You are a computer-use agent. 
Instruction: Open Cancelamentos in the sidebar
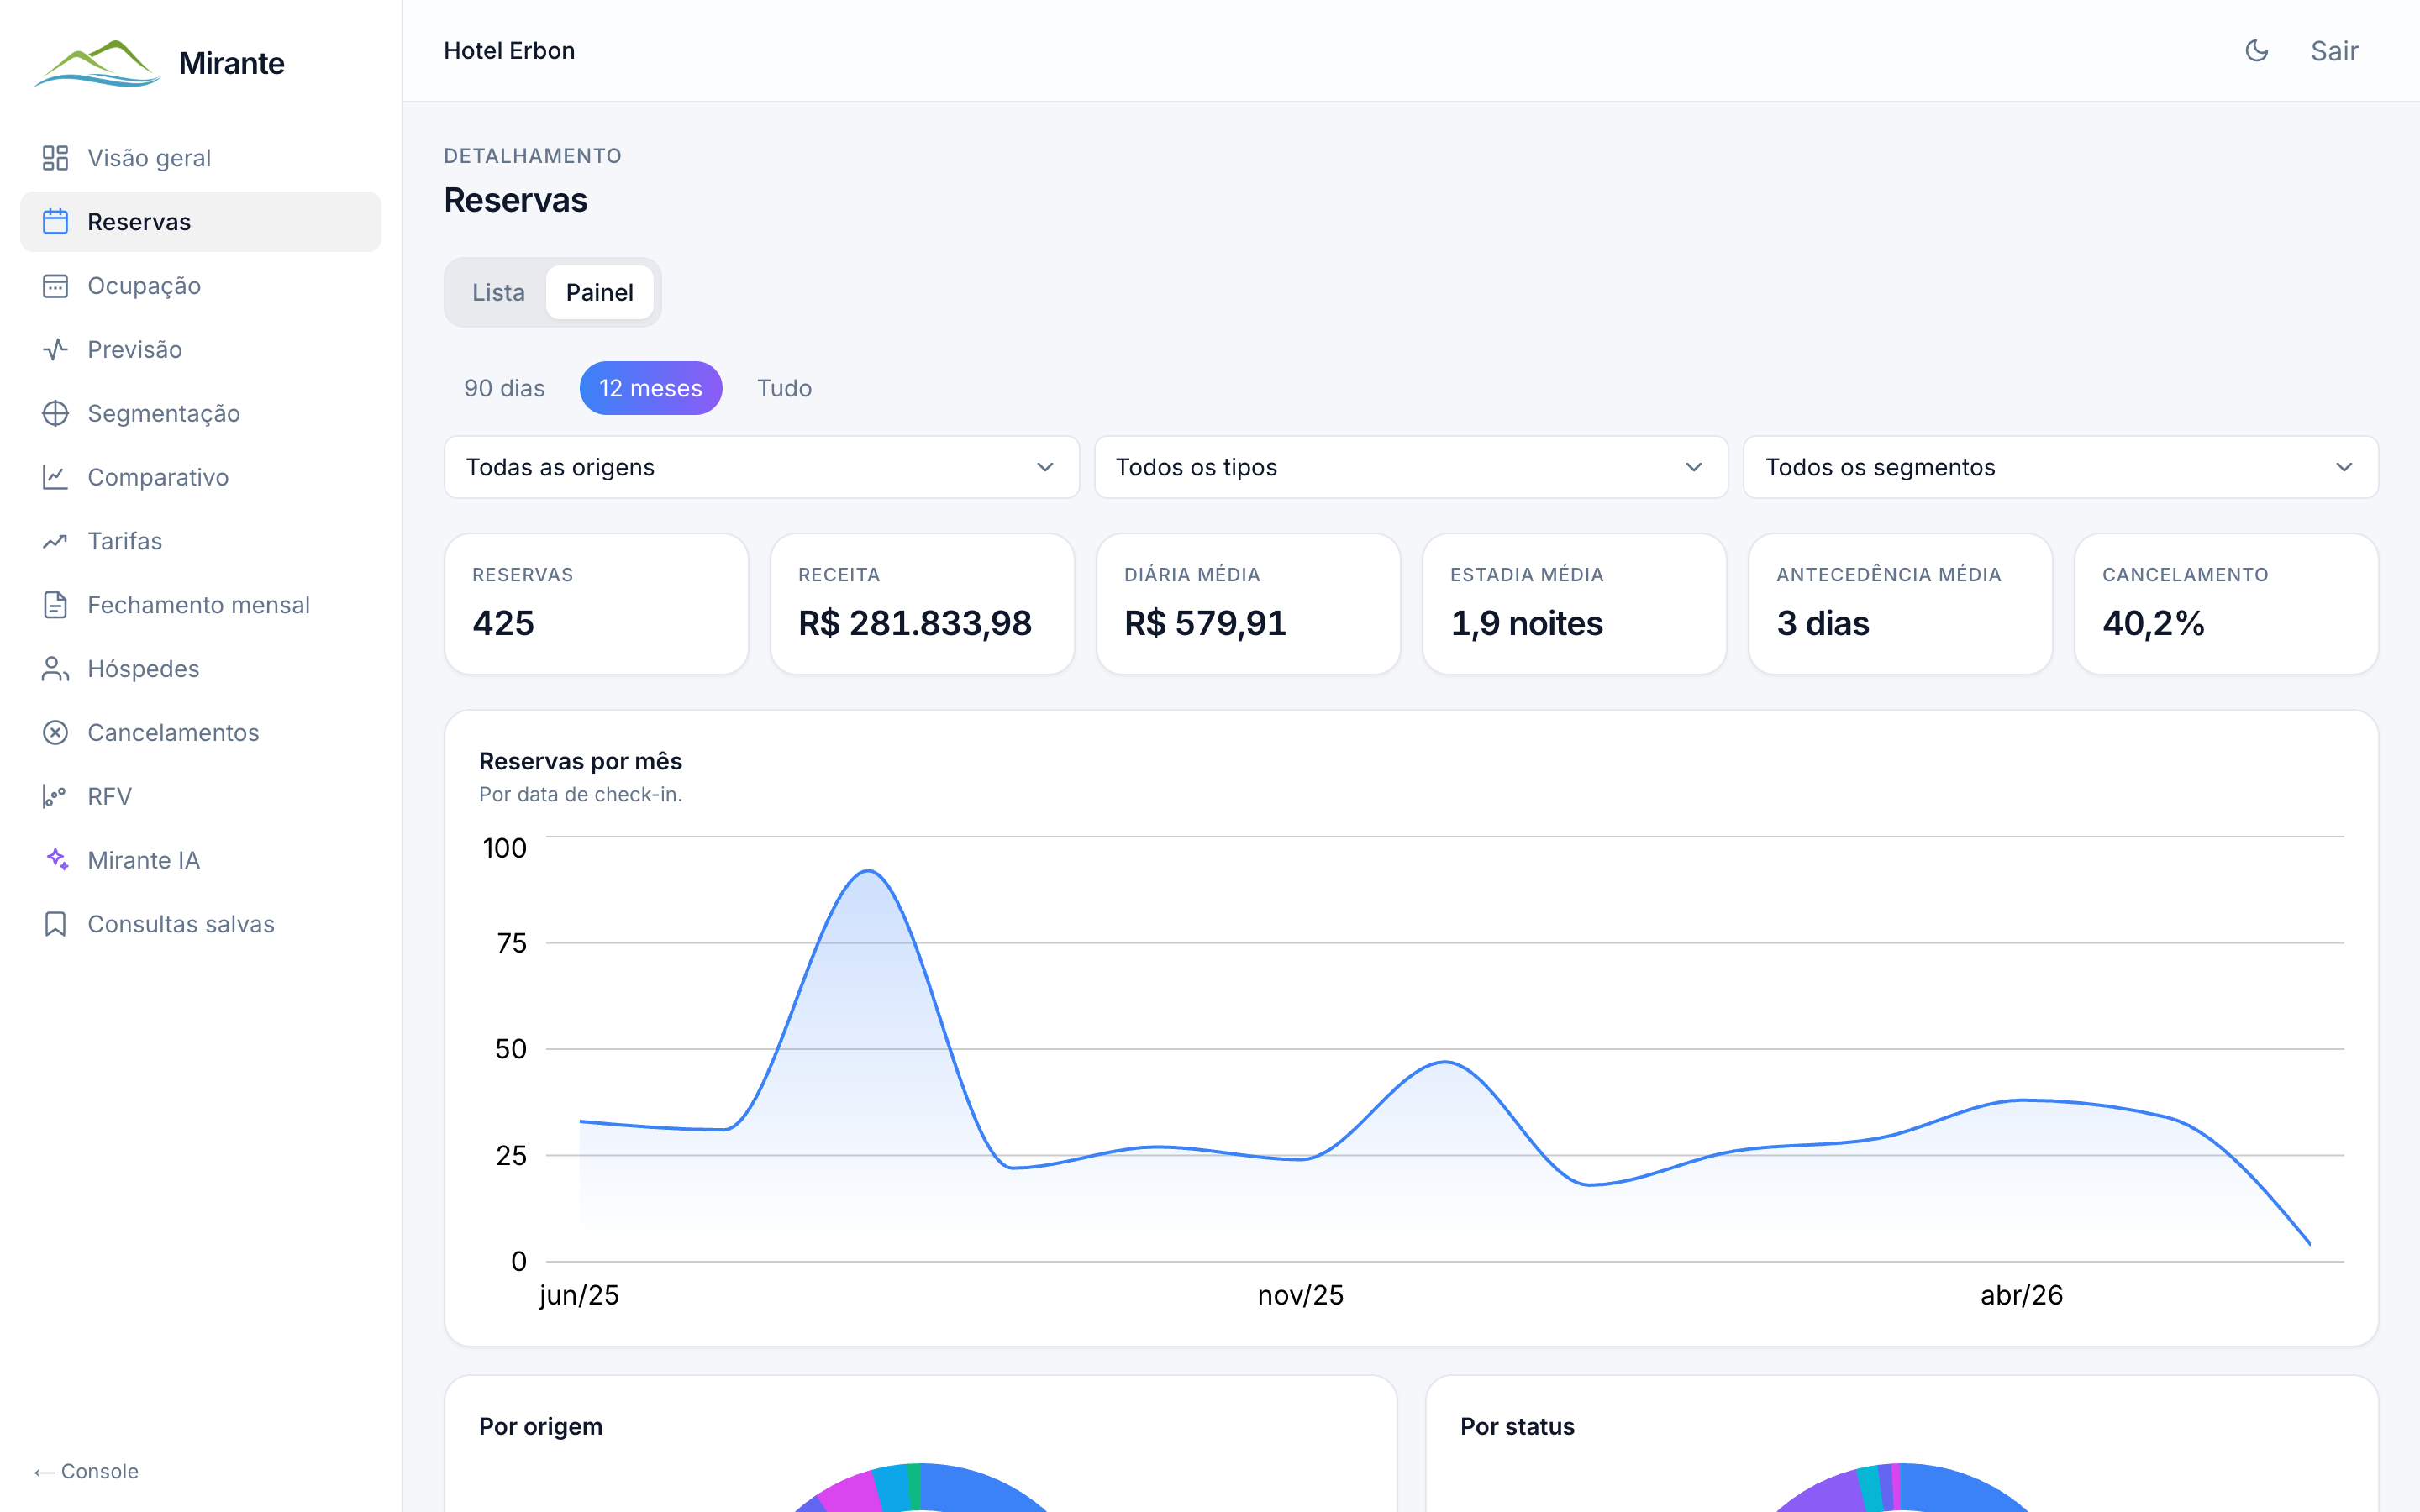click(x=201, y=733)
